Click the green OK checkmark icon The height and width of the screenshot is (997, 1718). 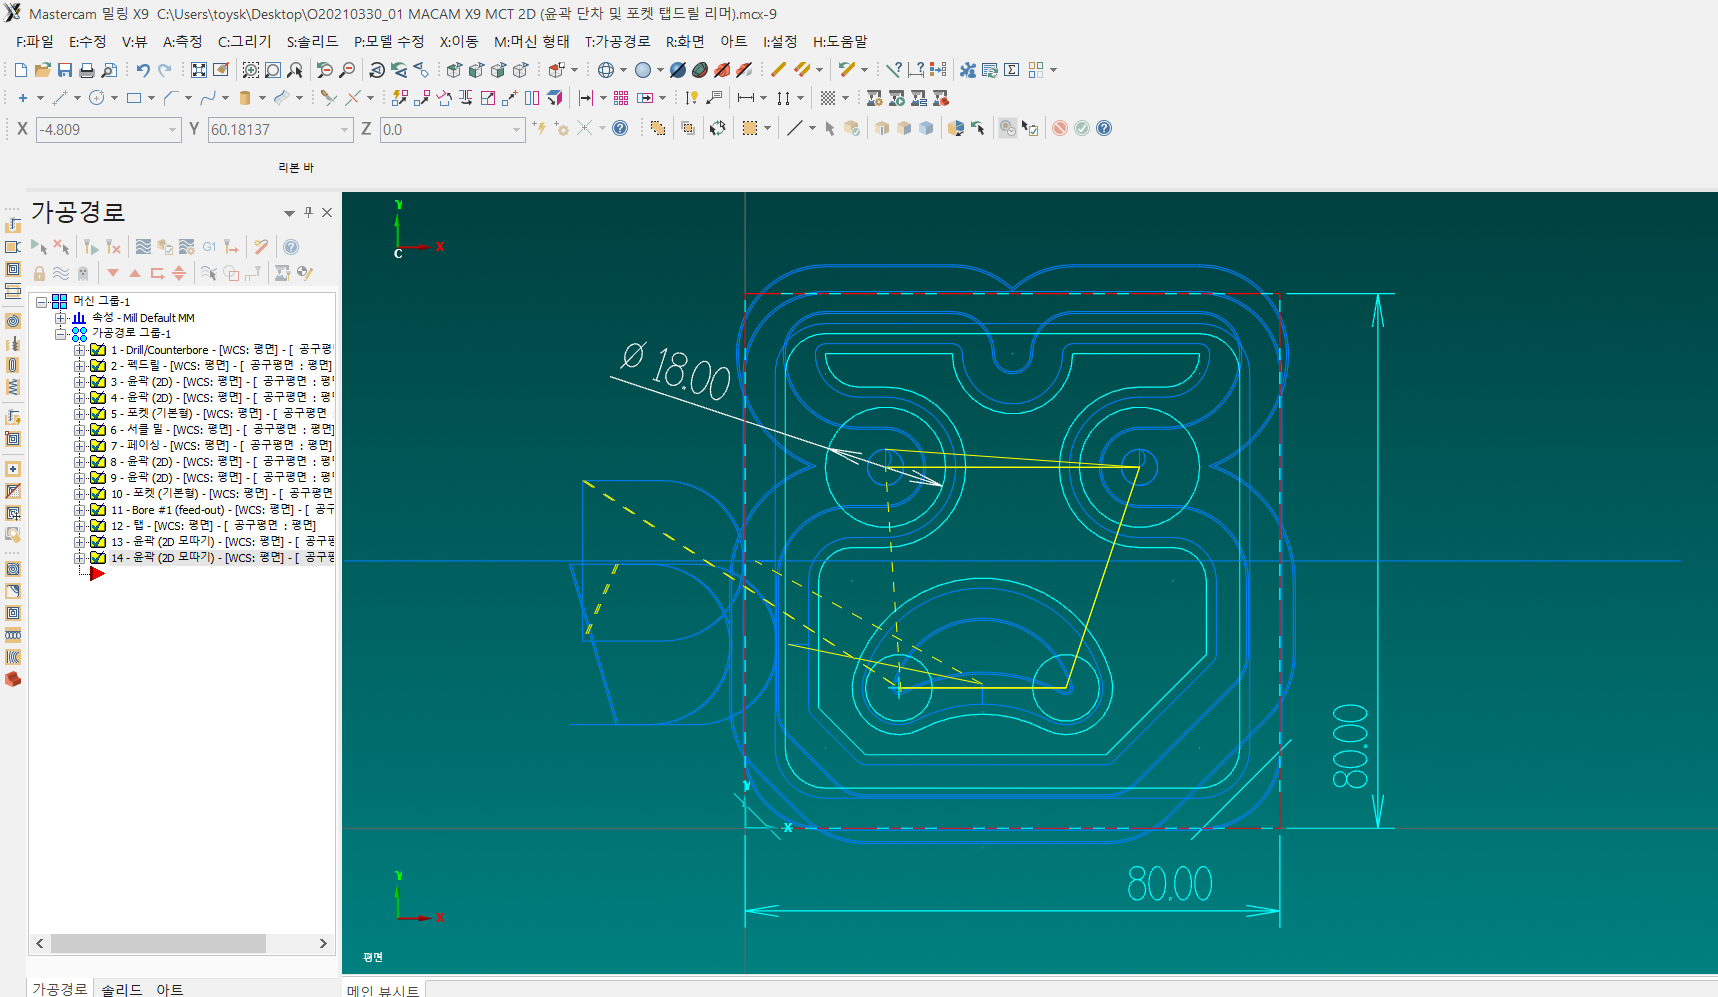coord(1082,128)
